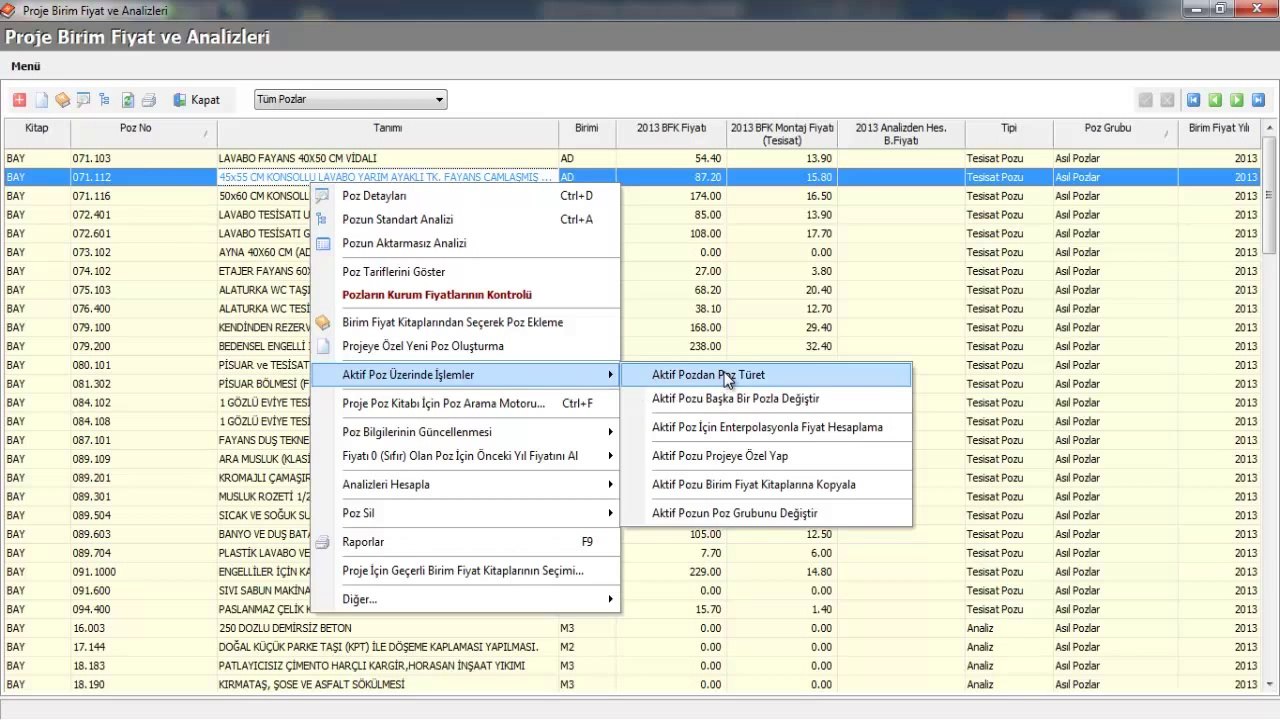Viewport: 1280px width, 720px height.
Task: Click the red plus add-item toolbar icon
Action: click(x=19, y=100)
